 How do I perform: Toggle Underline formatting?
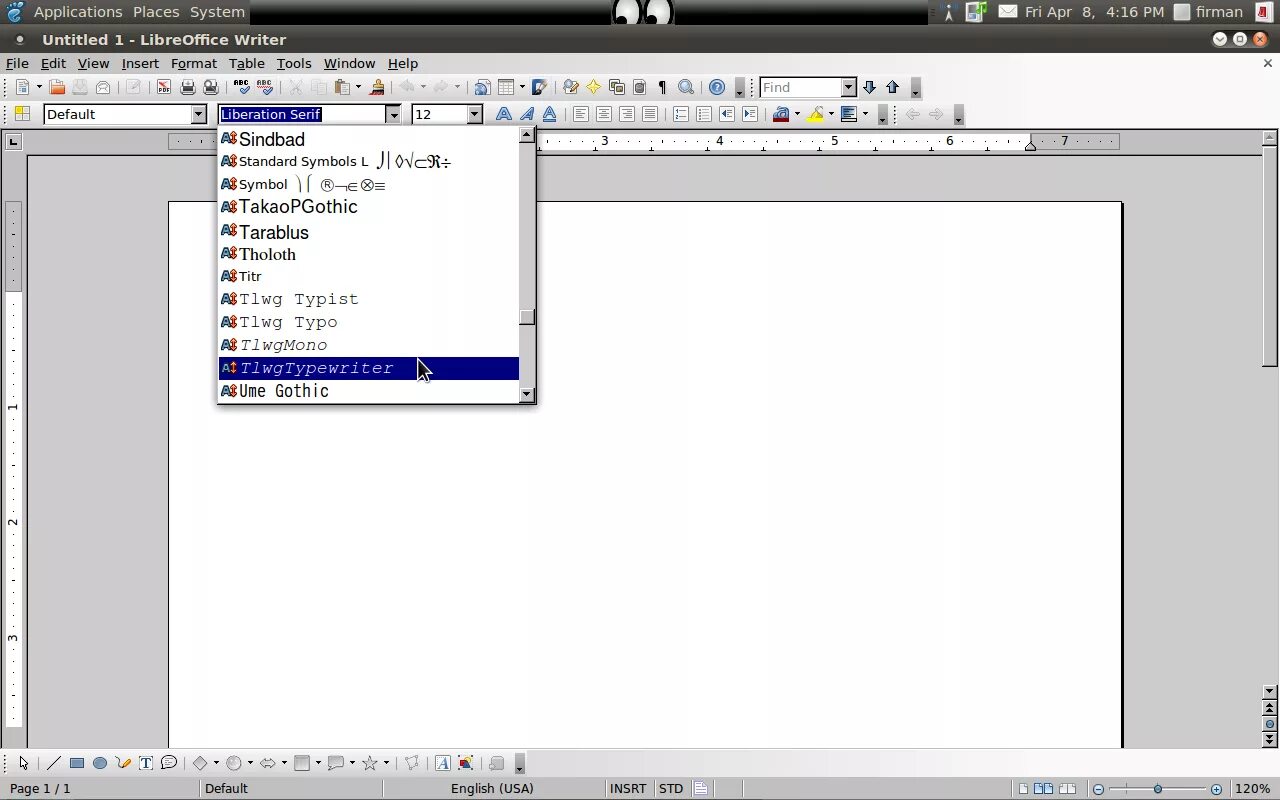[550, 114]
